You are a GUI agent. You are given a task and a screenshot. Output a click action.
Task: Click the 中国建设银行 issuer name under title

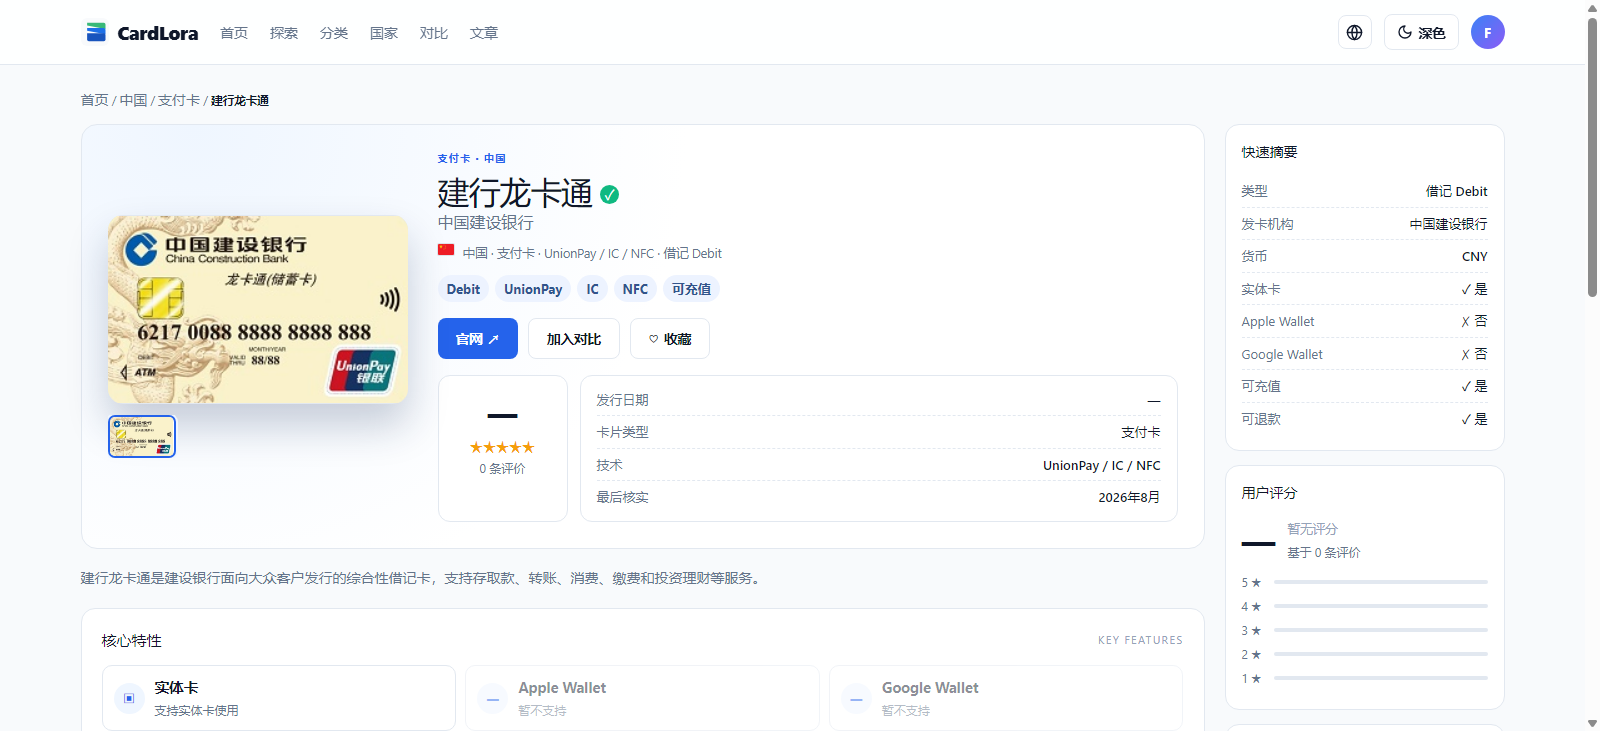pos(486,223)
